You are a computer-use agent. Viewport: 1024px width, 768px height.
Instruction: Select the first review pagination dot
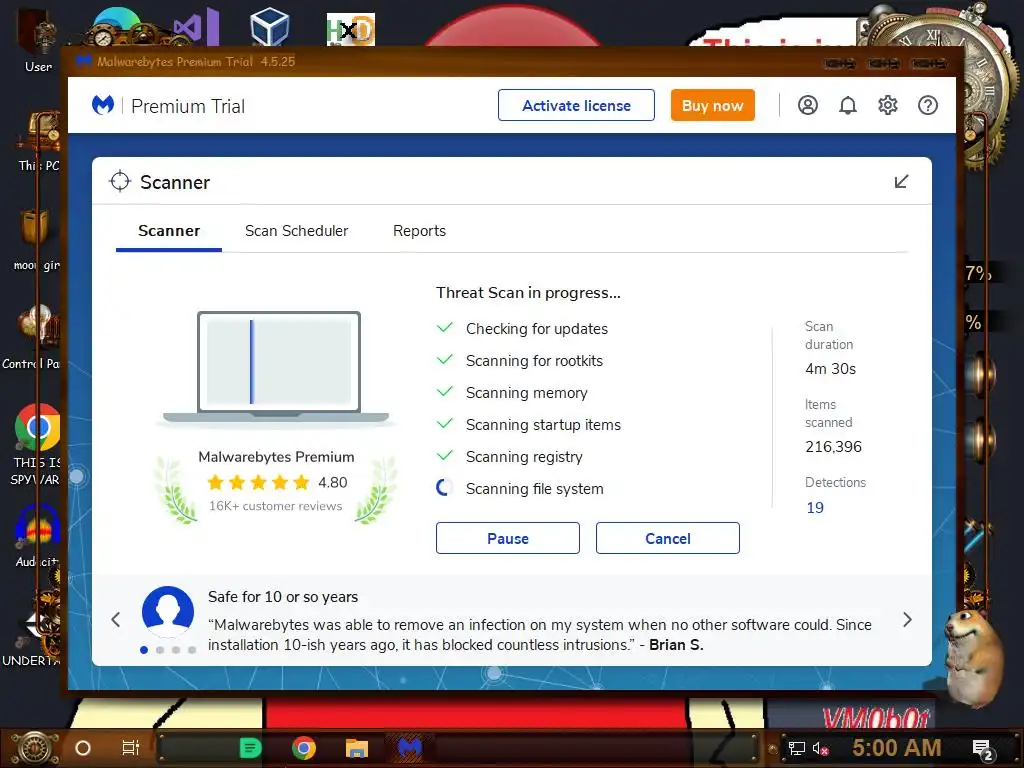[144, 650]
